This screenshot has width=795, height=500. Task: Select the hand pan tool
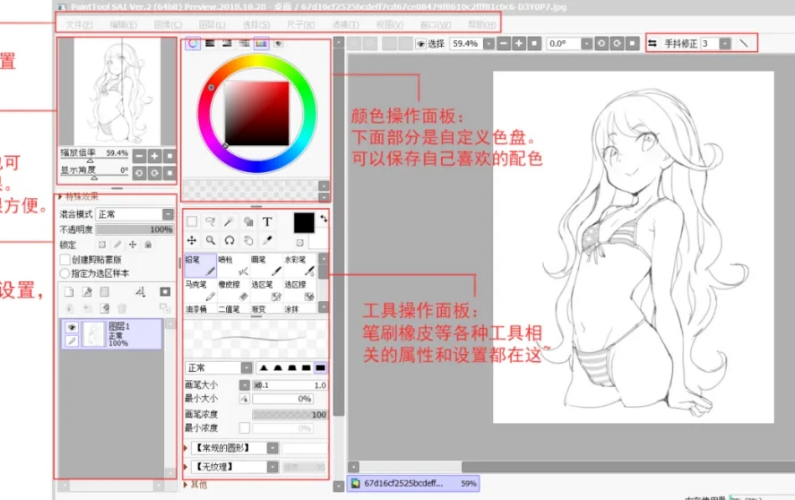248,240
